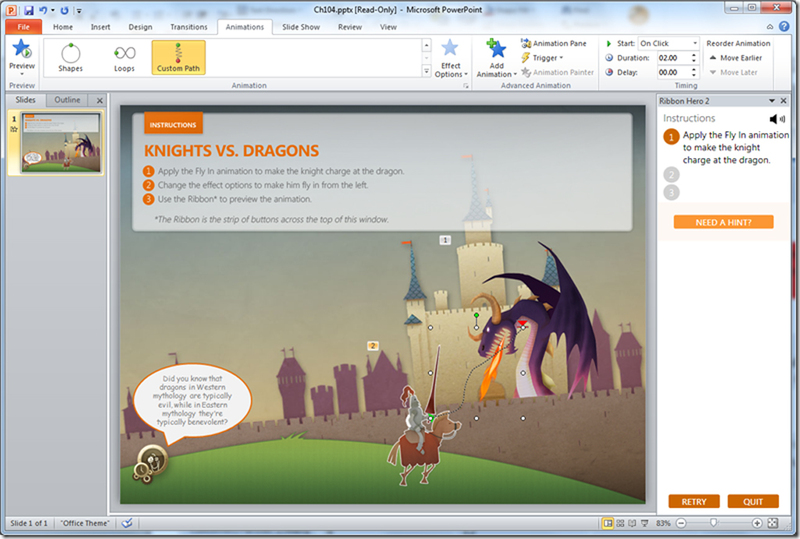This screenshot has height=539, width=800.
Task: Click the NEED A HINT? button
Action: click(x=723, y=222)
